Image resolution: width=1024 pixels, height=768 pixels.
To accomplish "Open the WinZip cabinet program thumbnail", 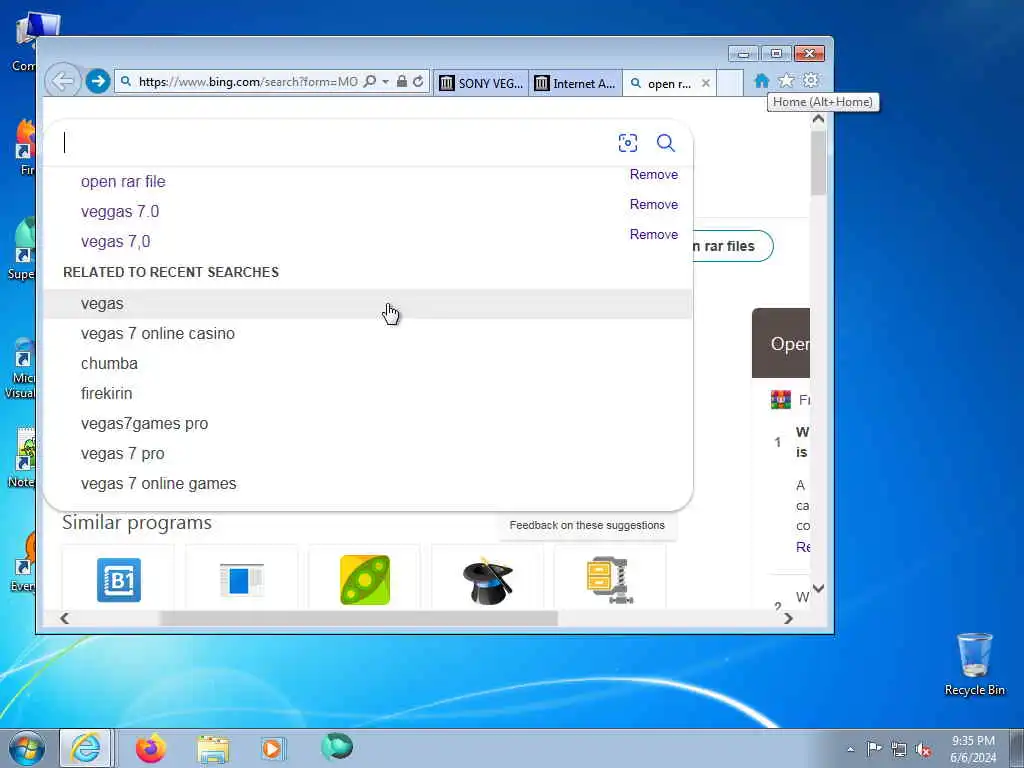I will (610, 580).
